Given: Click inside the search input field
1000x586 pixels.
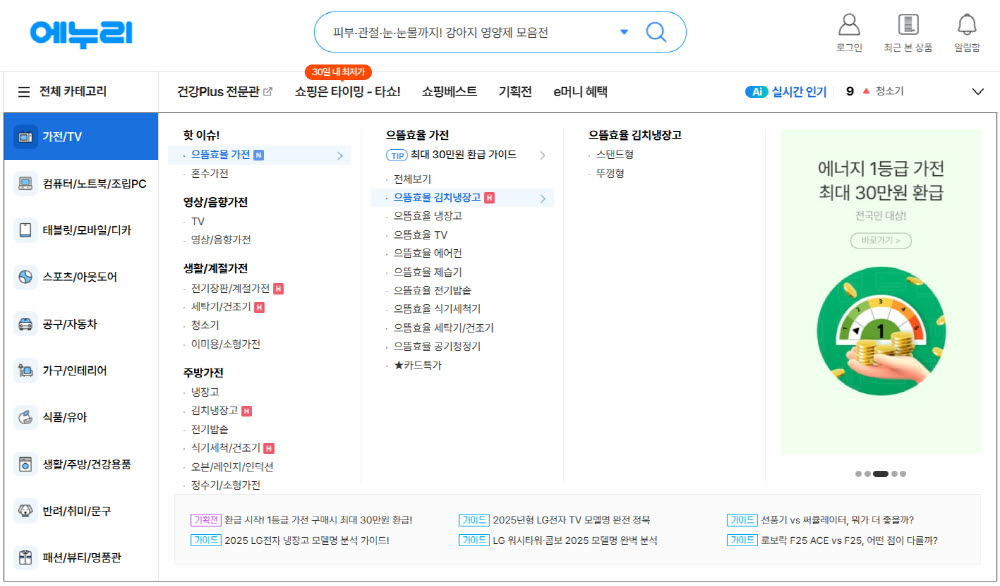Looking at the screenshot, I should coord(460,32).
